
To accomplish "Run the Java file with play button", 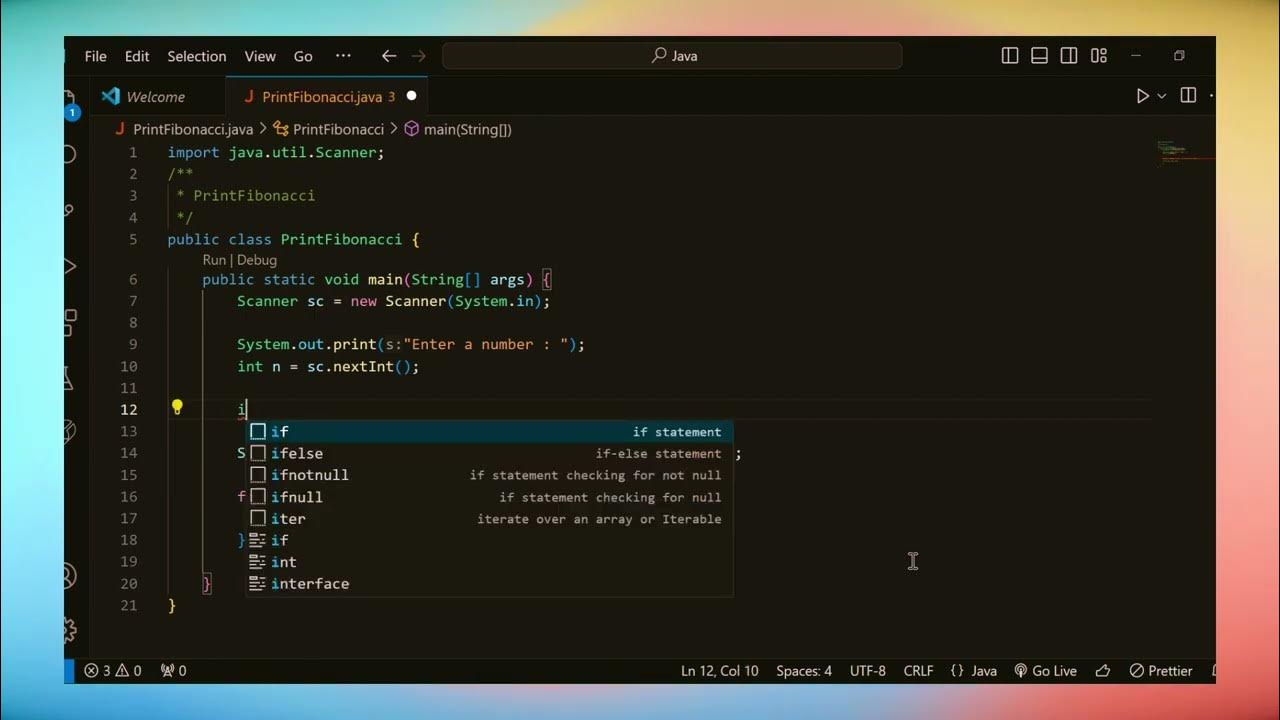I will tap(1142, 96).
